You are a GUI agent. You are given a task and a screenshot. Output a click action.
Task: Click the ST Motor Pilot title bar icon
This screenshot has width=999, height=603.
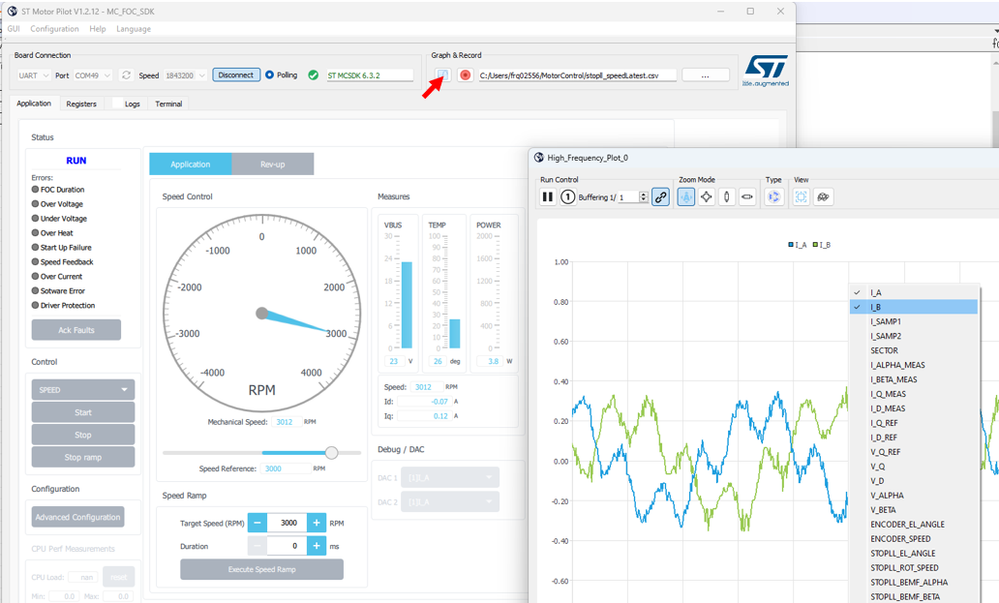12,11
